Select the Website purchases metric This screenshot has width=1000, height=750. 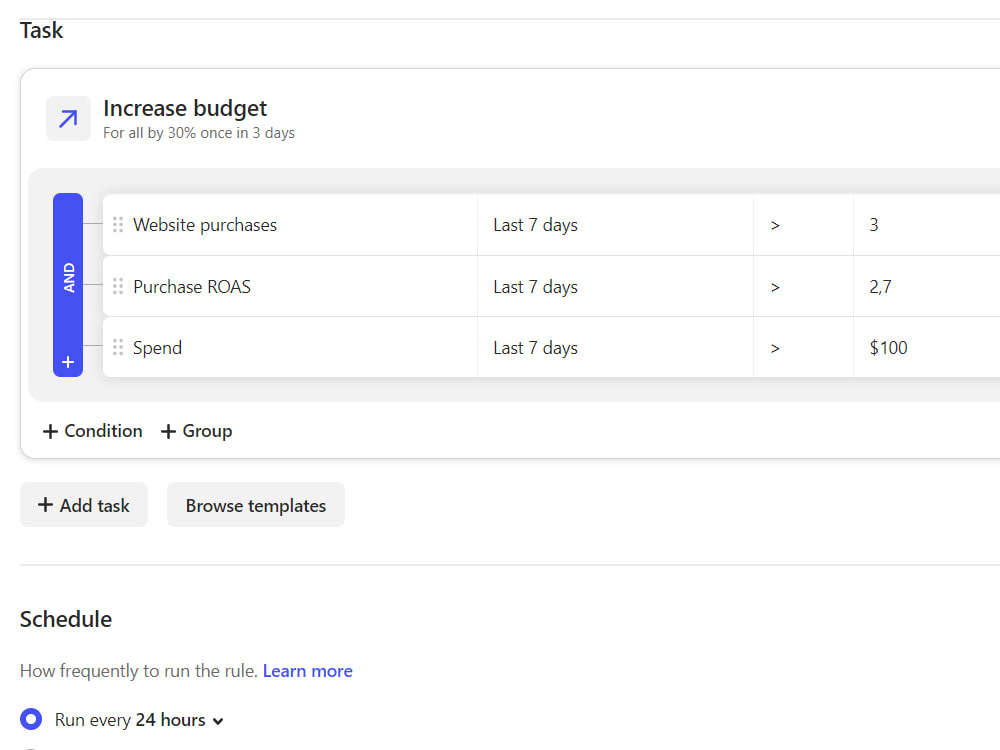point(205,224)
